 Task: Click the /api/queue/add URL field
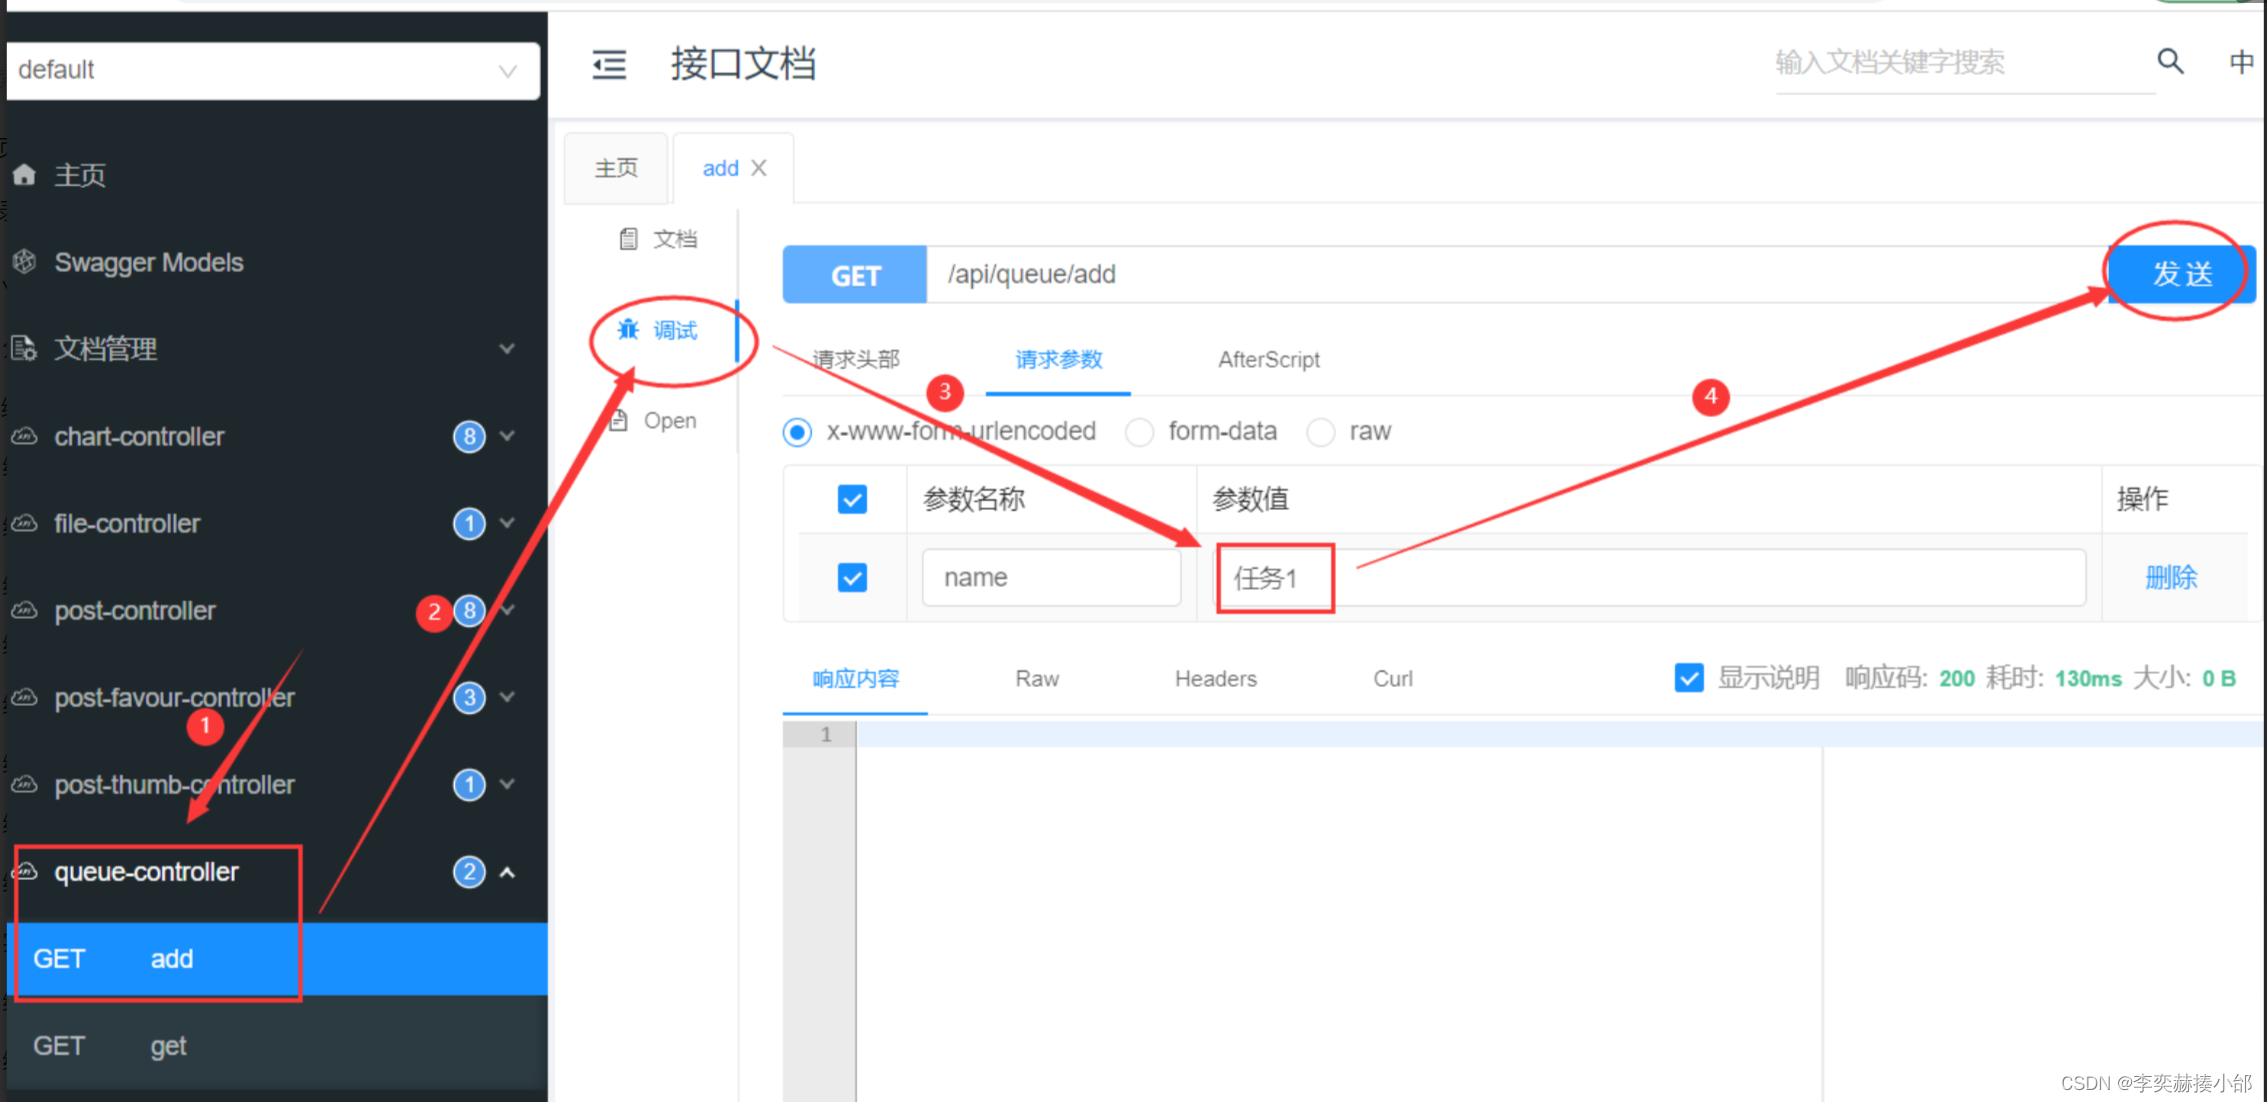(x=1517, y=275)
